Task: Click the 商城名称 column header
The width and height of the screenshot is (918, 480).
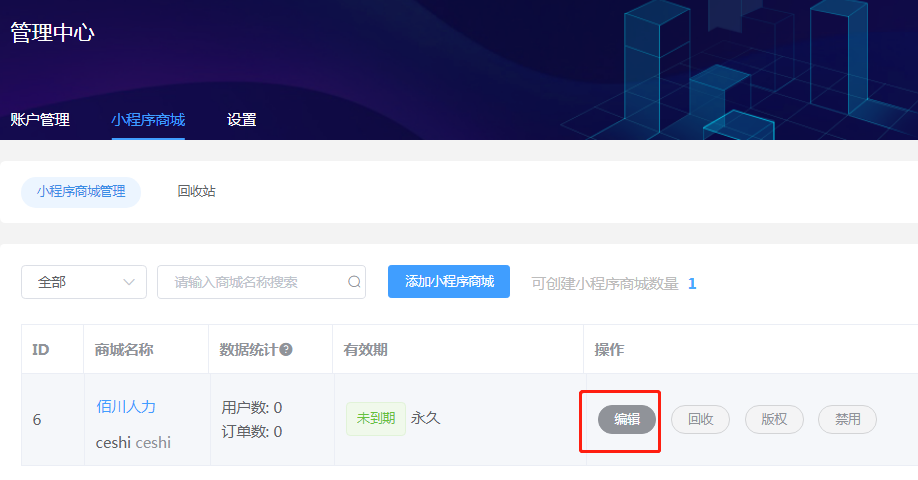Action: [124, 350]
